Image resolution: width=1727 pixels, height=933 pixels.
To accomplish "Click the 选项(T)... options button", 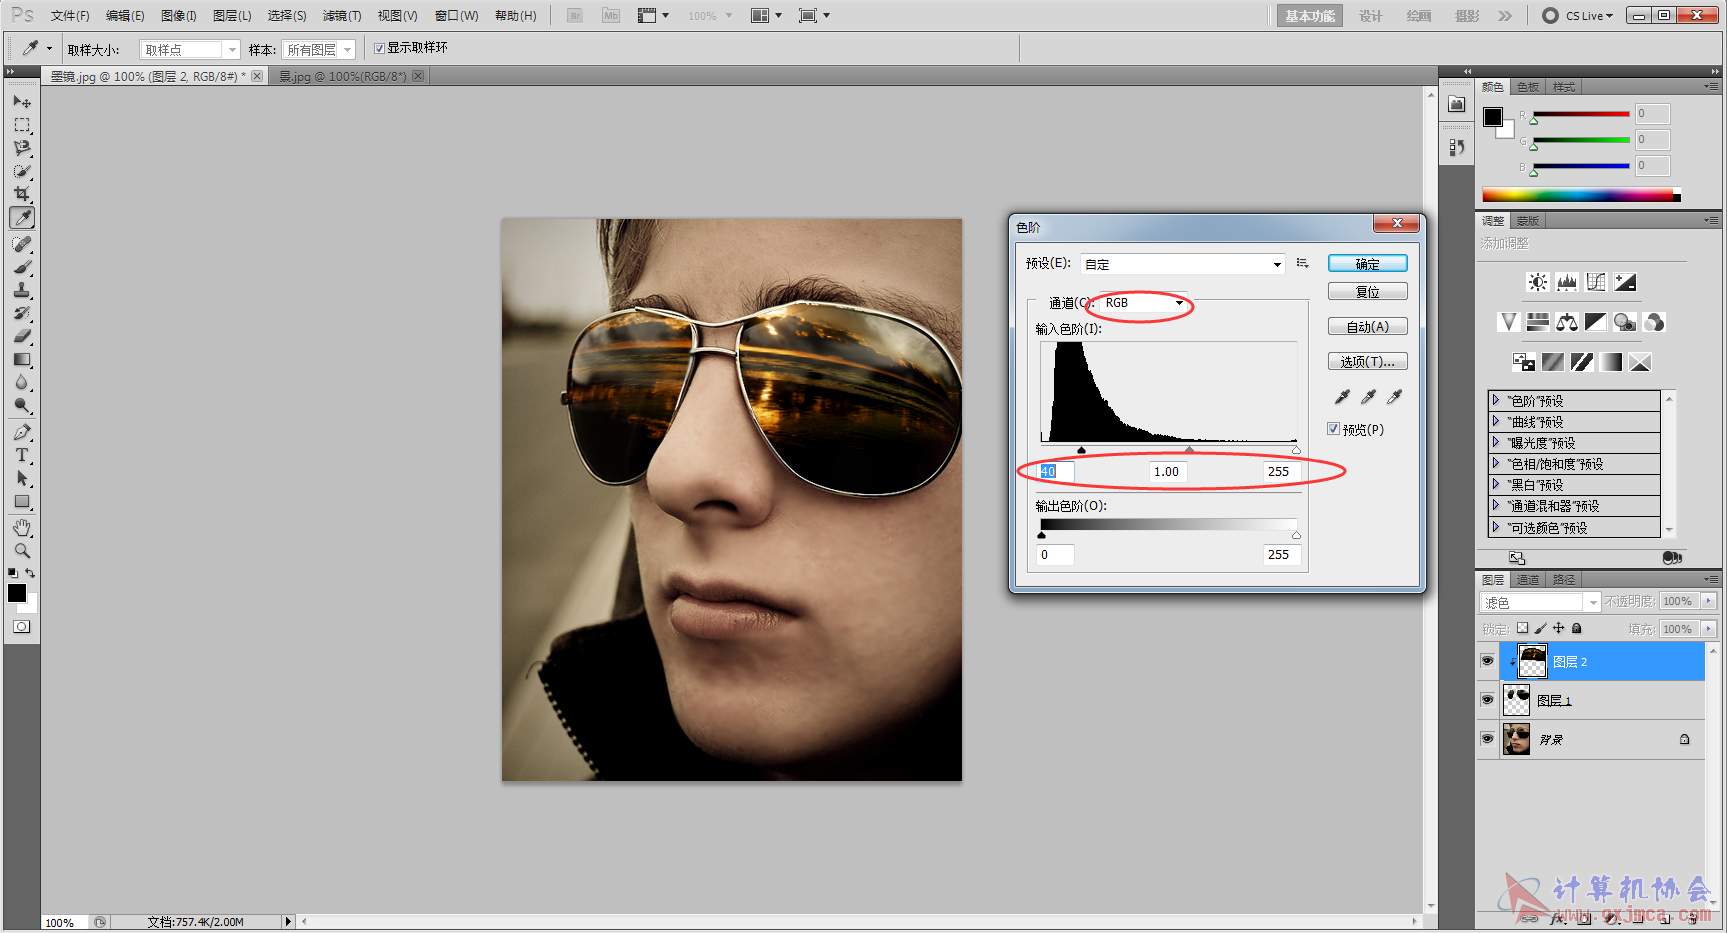I will tap(1367, 362).
